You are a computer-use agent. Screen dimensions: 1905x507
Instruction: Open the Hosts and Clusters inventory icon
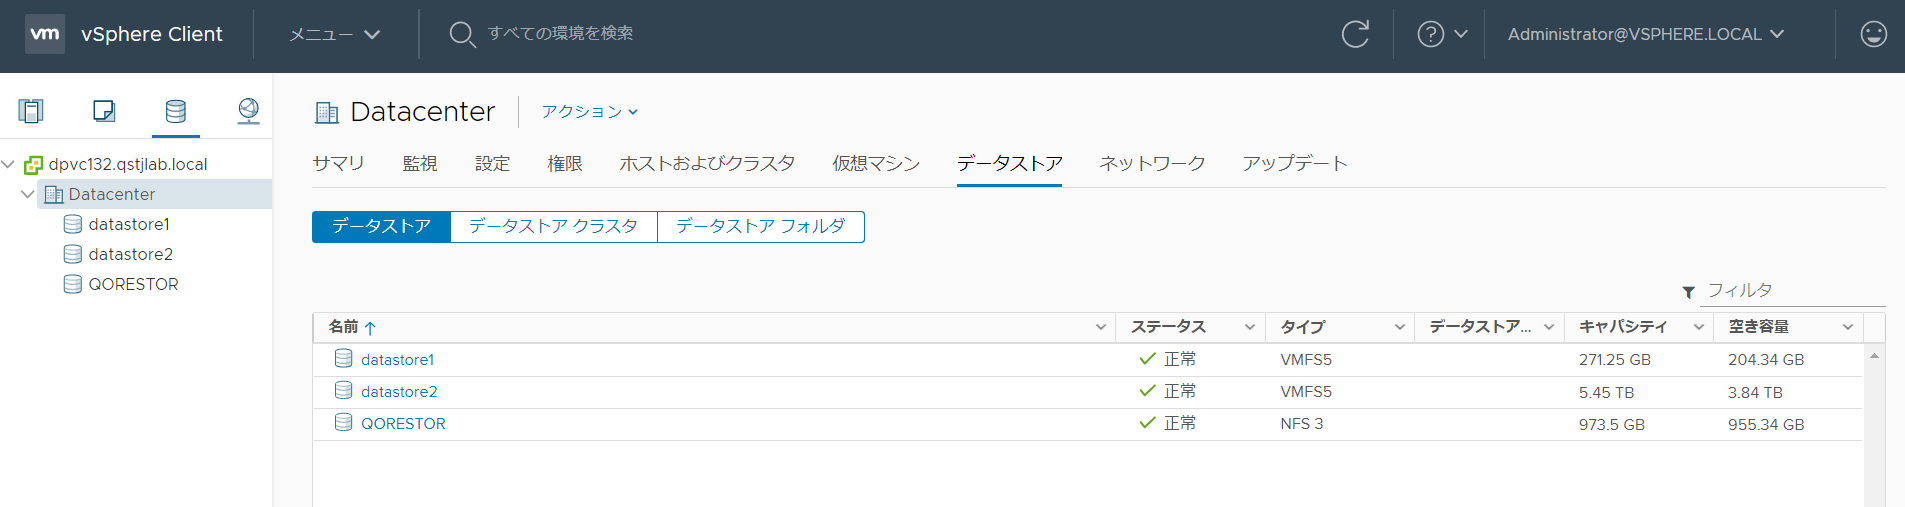coord(31,111)
